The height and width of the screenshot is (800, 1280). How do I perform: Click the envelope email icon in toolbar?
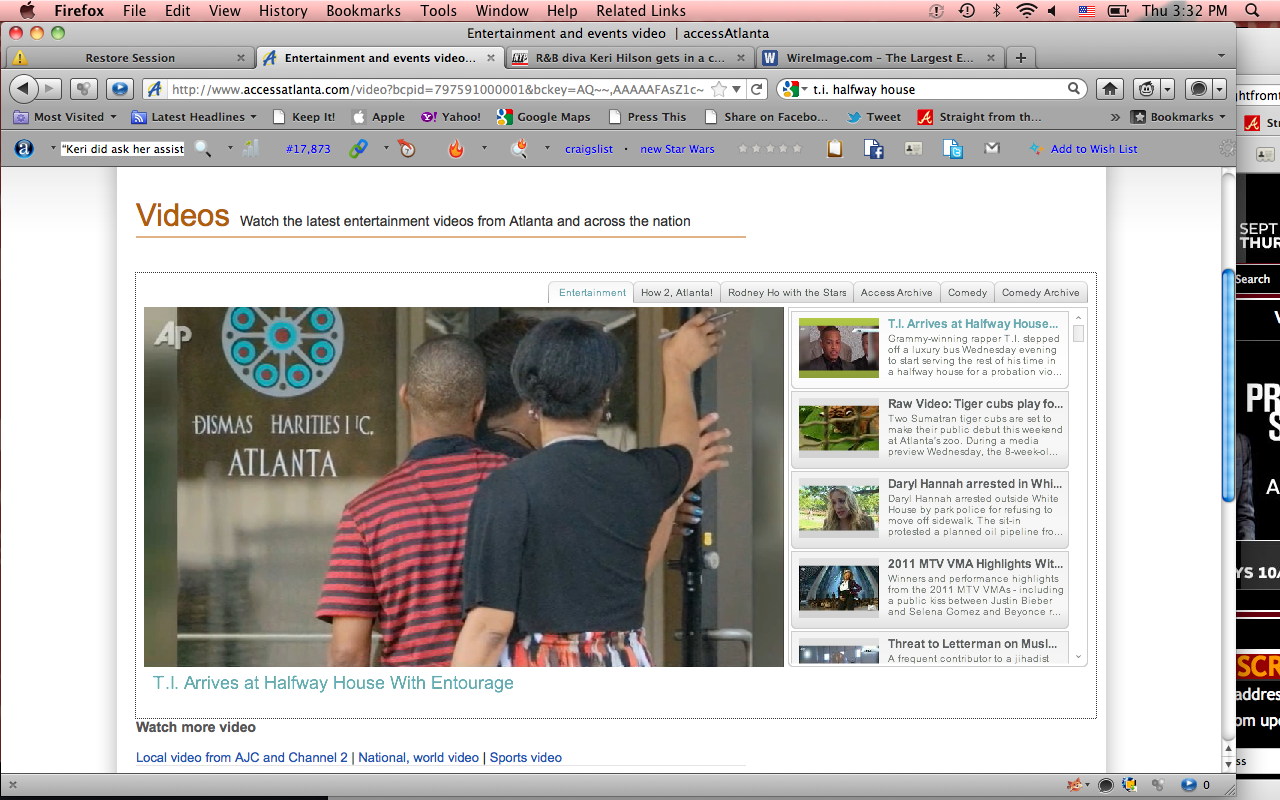991,149
